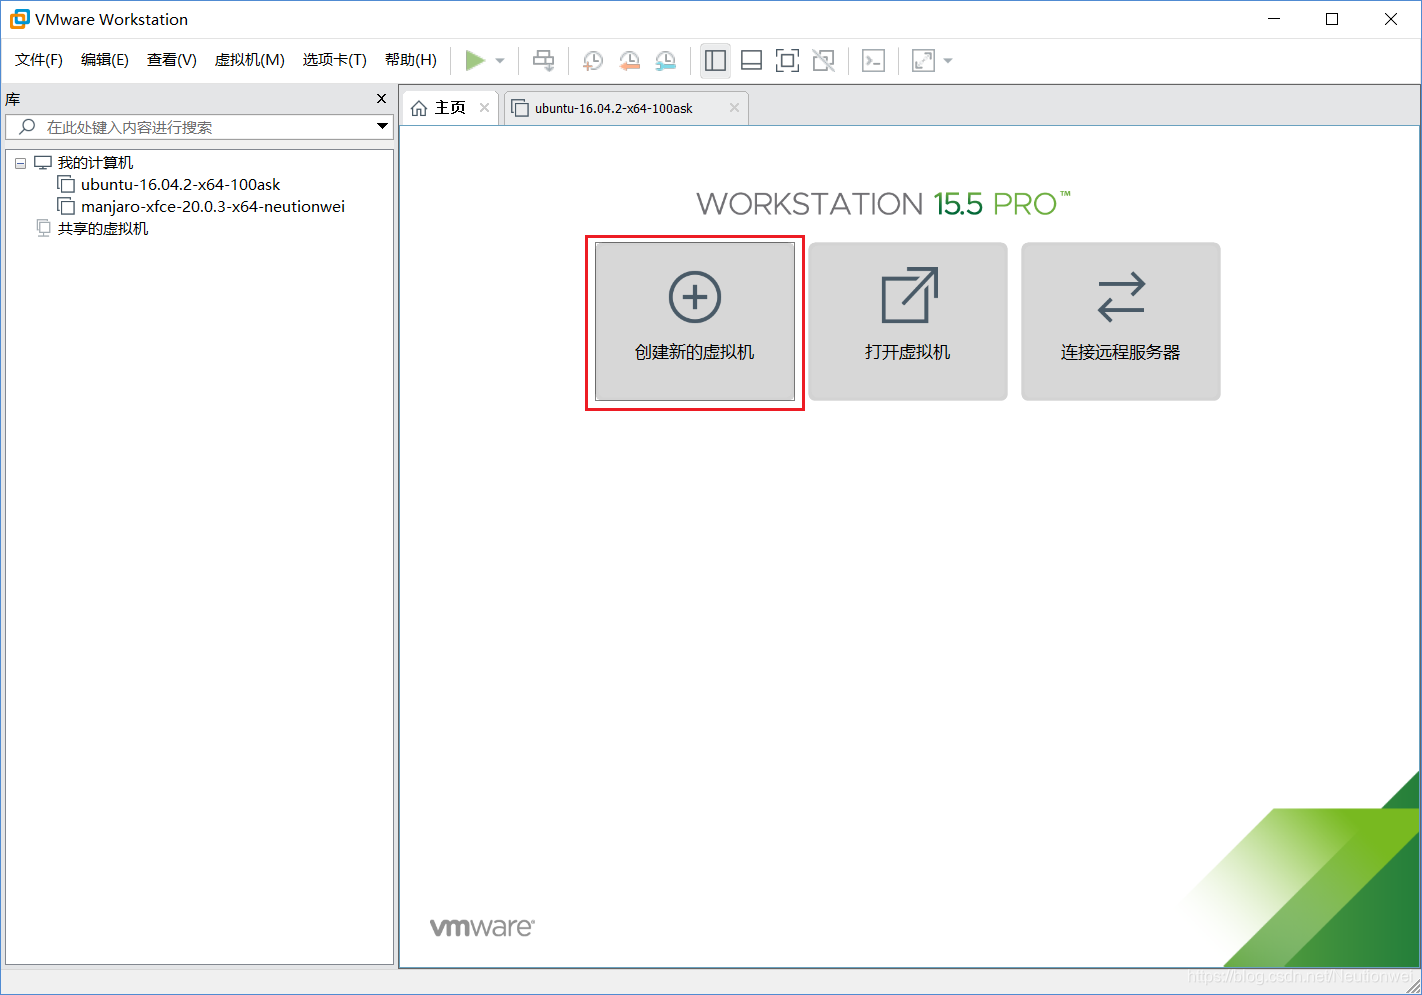Close the ubuntu-16.04.2-x64-100ask tab
Image resolution: width=1422 pixels, height=995 pixels.
(x=734, y=108)
